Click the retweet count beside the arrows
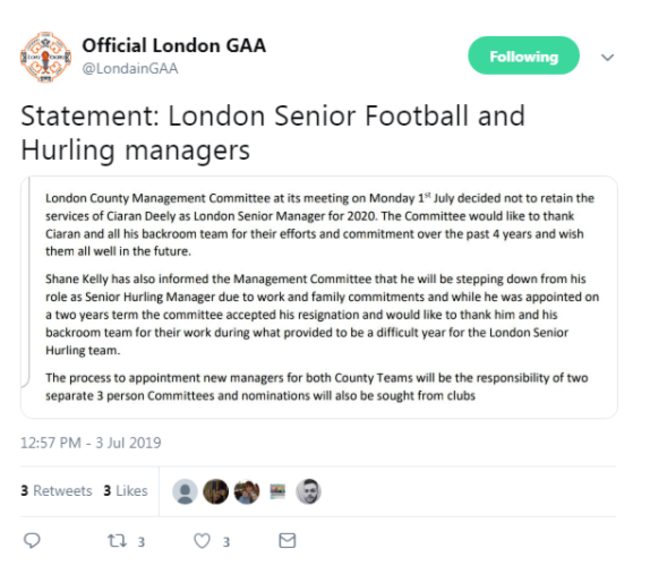The height and width of the screenshot is (566, 650). pos(142,542)
